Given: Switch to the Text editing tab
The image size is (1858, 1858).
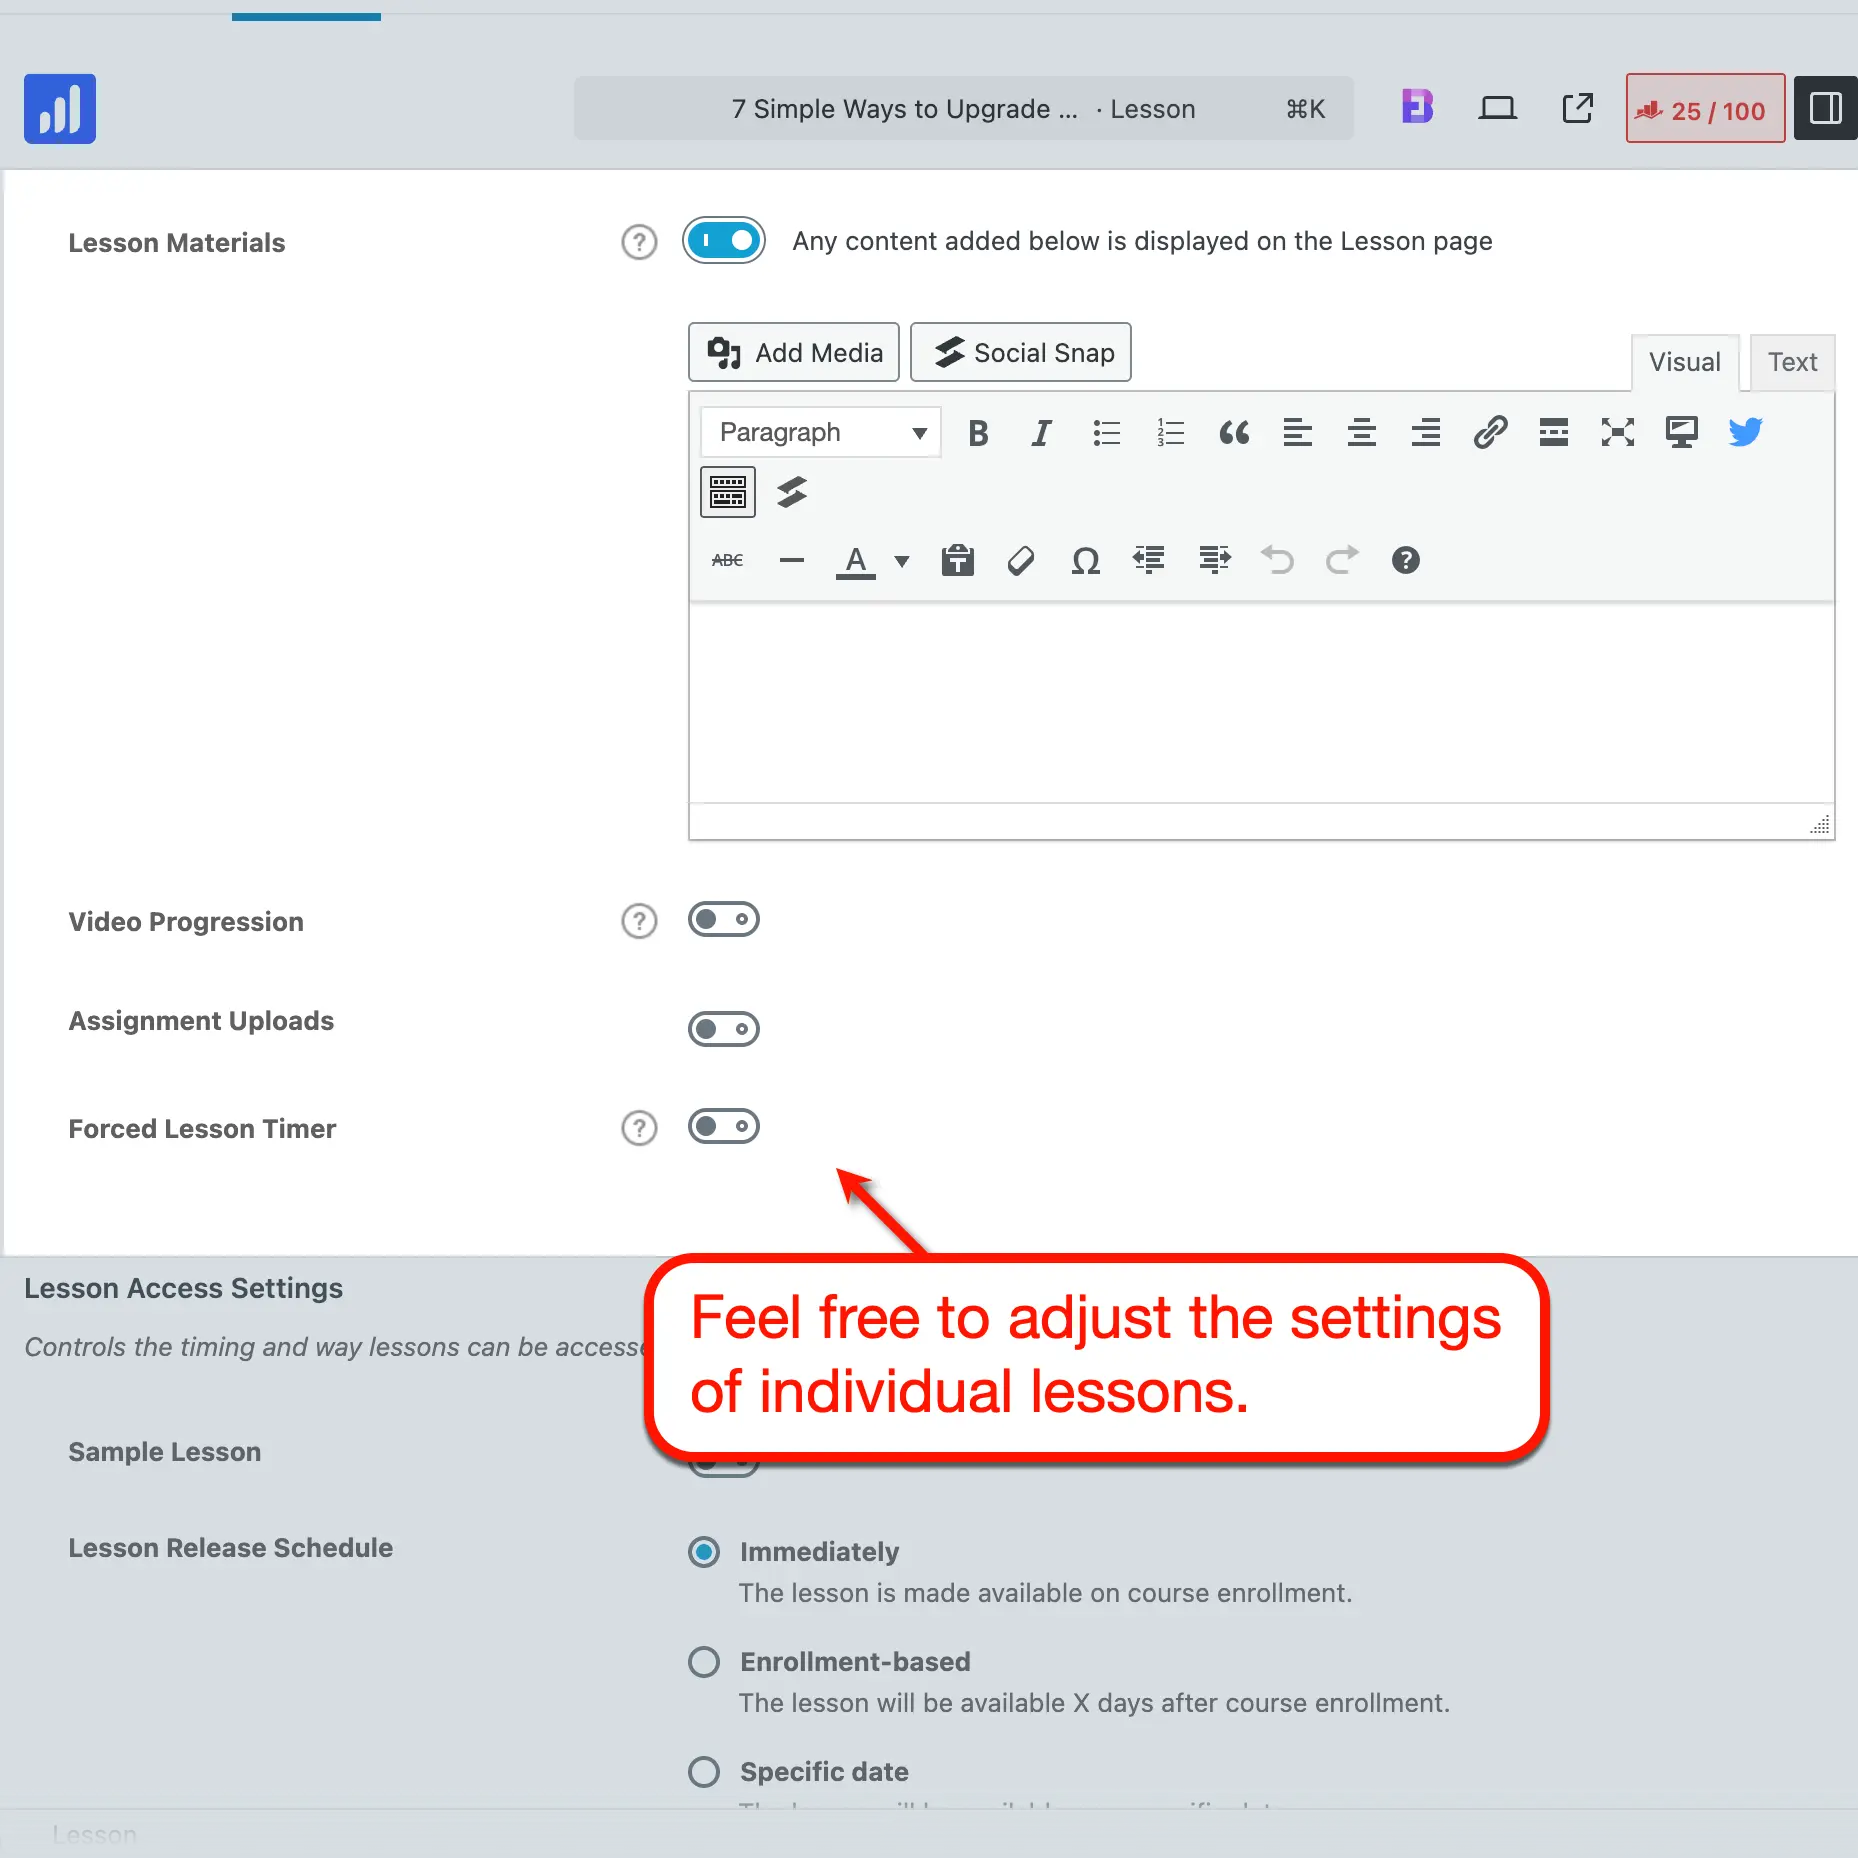Looking at the screenshot, I should tap(1791, 362).
